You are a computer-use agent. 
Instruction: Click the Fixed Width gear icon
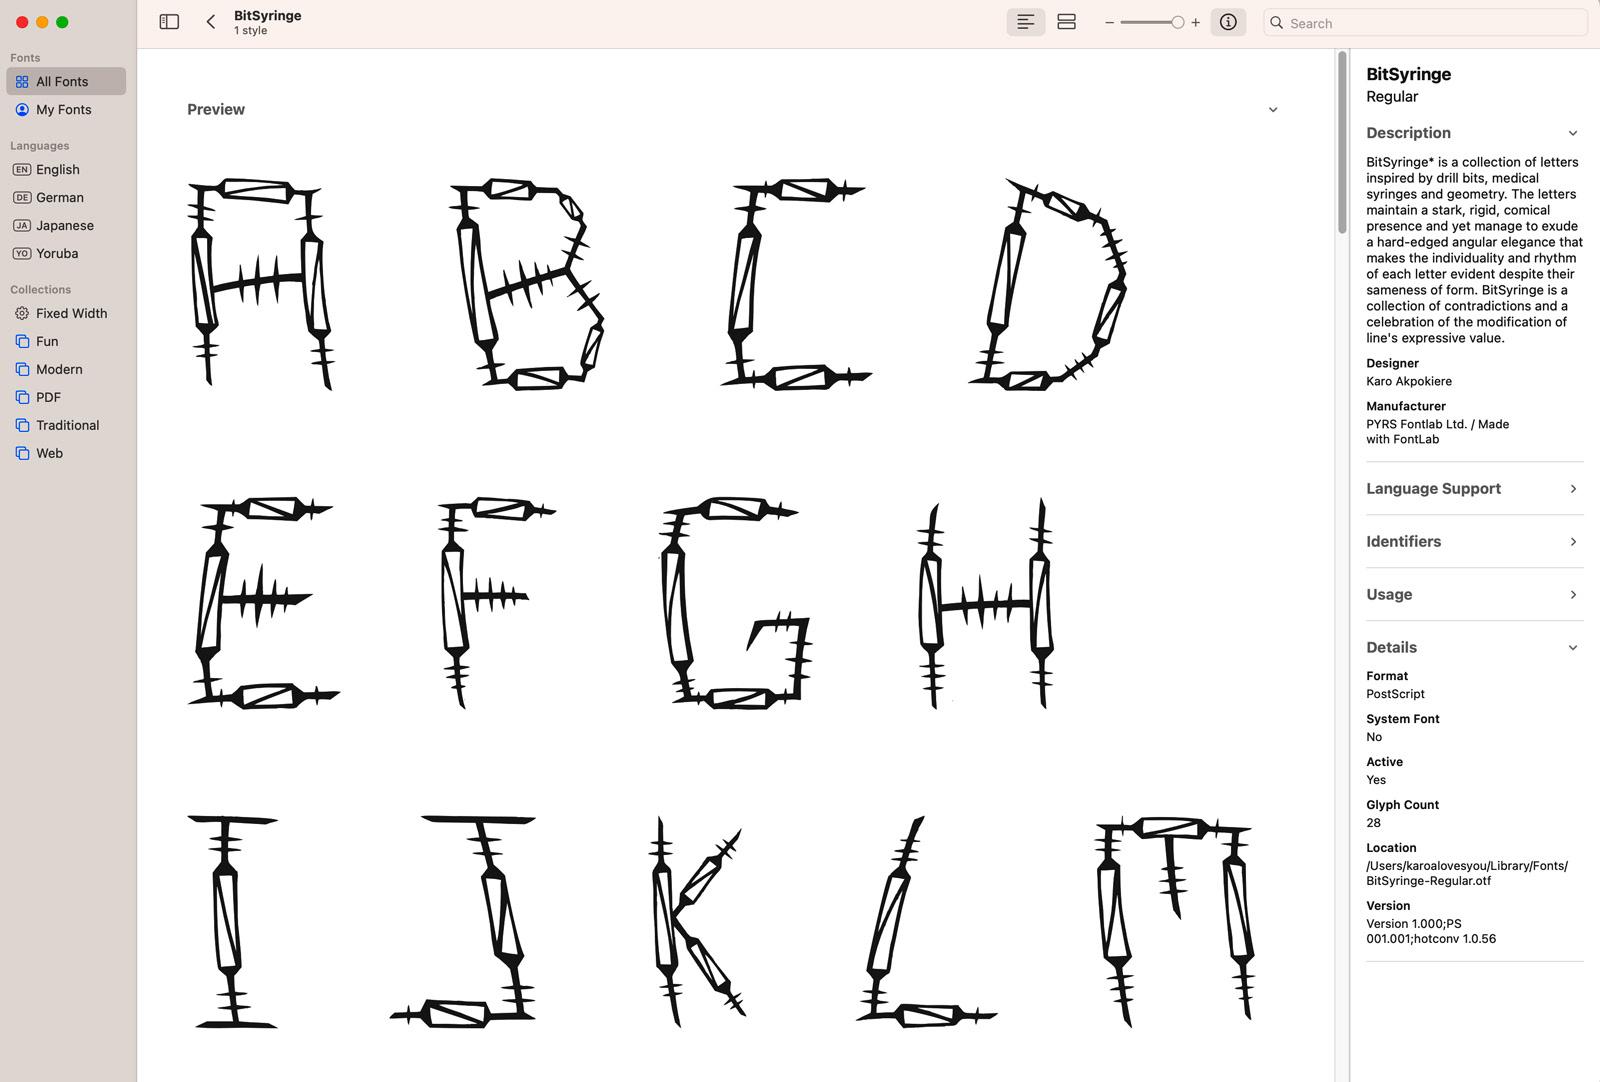(x=22, y=314)
